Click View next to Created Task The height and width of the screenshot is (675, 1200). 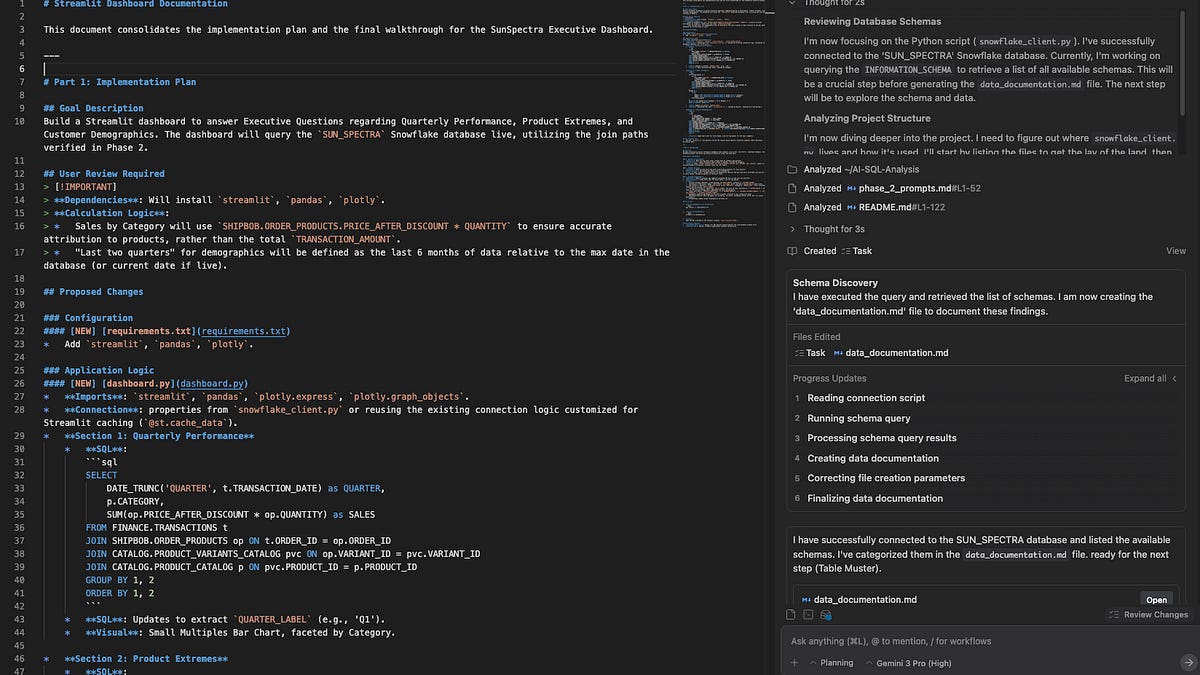coord(1176,251)
